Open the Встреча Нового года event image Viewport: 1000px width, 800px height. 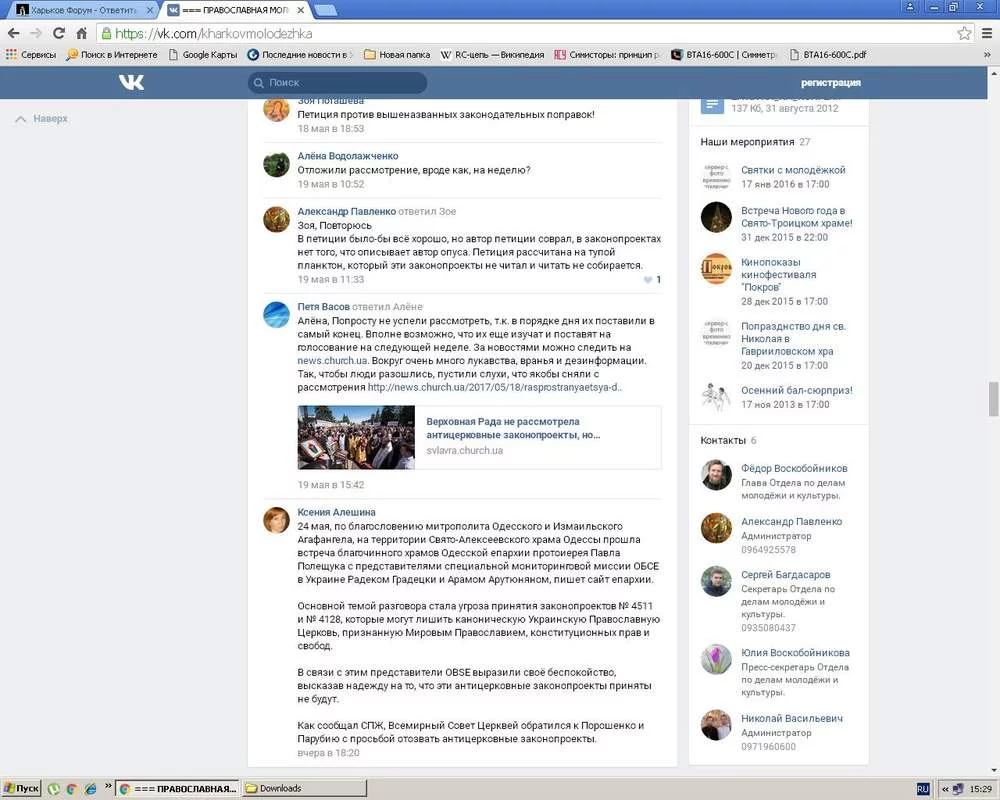[716, 217]
